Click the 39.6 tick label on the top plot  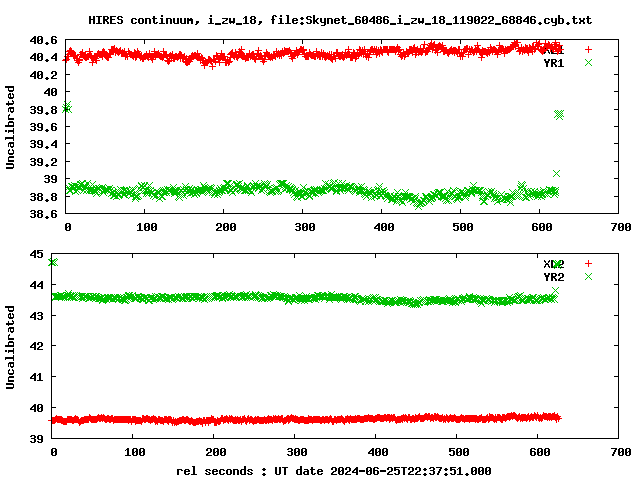[x=43, y=127]
